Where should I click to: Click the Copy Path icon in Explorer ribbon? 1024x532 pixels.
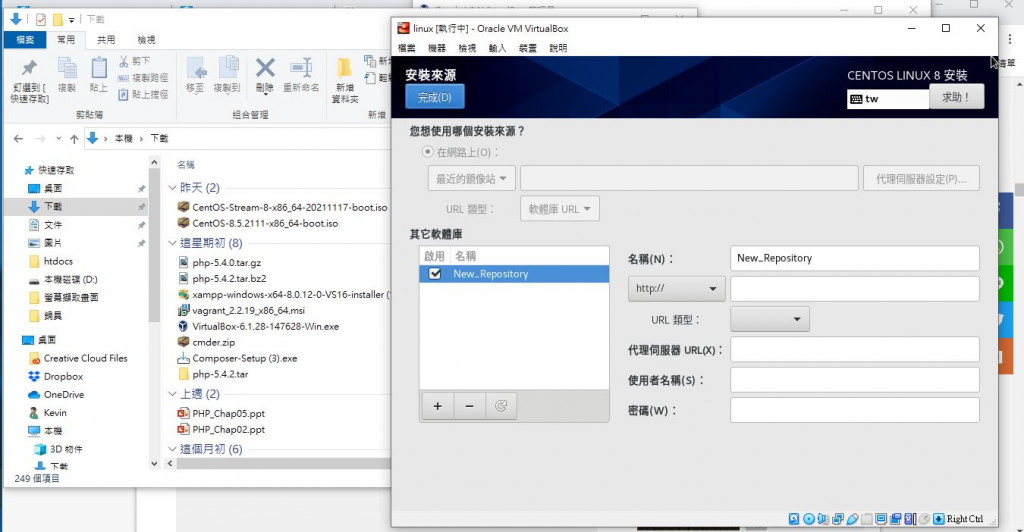click(x=123, y=78)
